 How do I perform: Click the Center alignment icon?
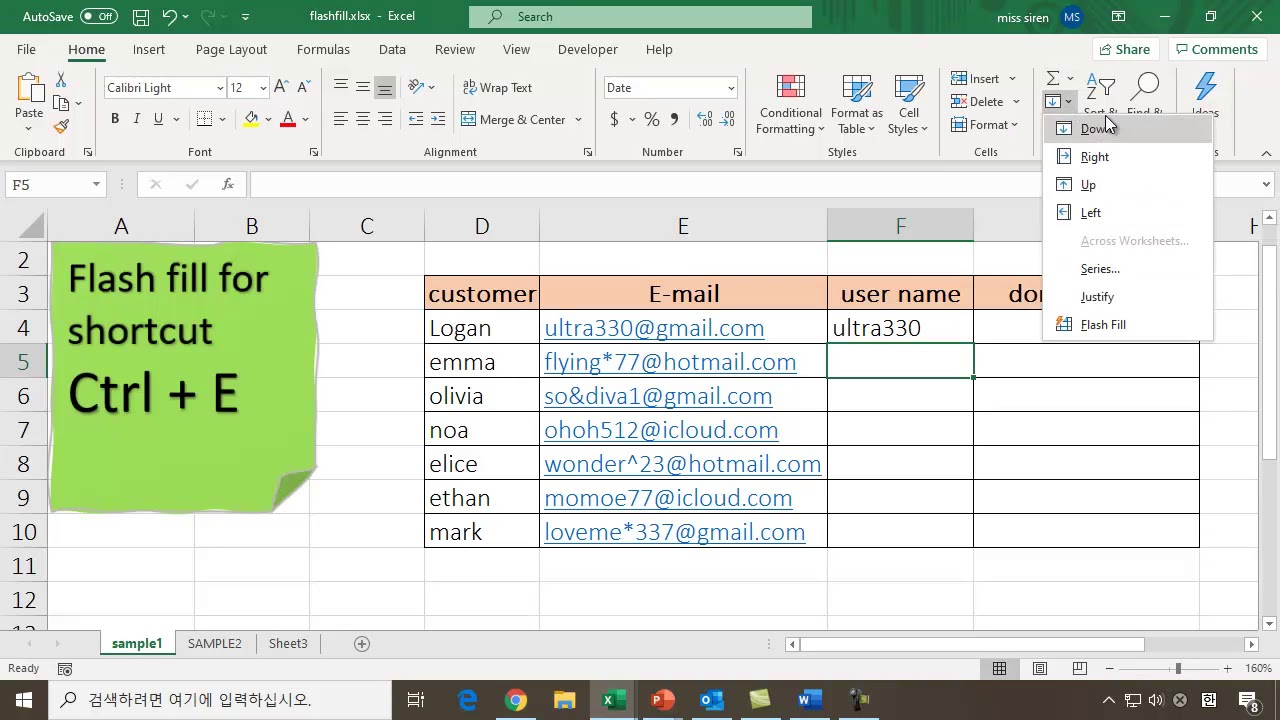click(363, 119)
